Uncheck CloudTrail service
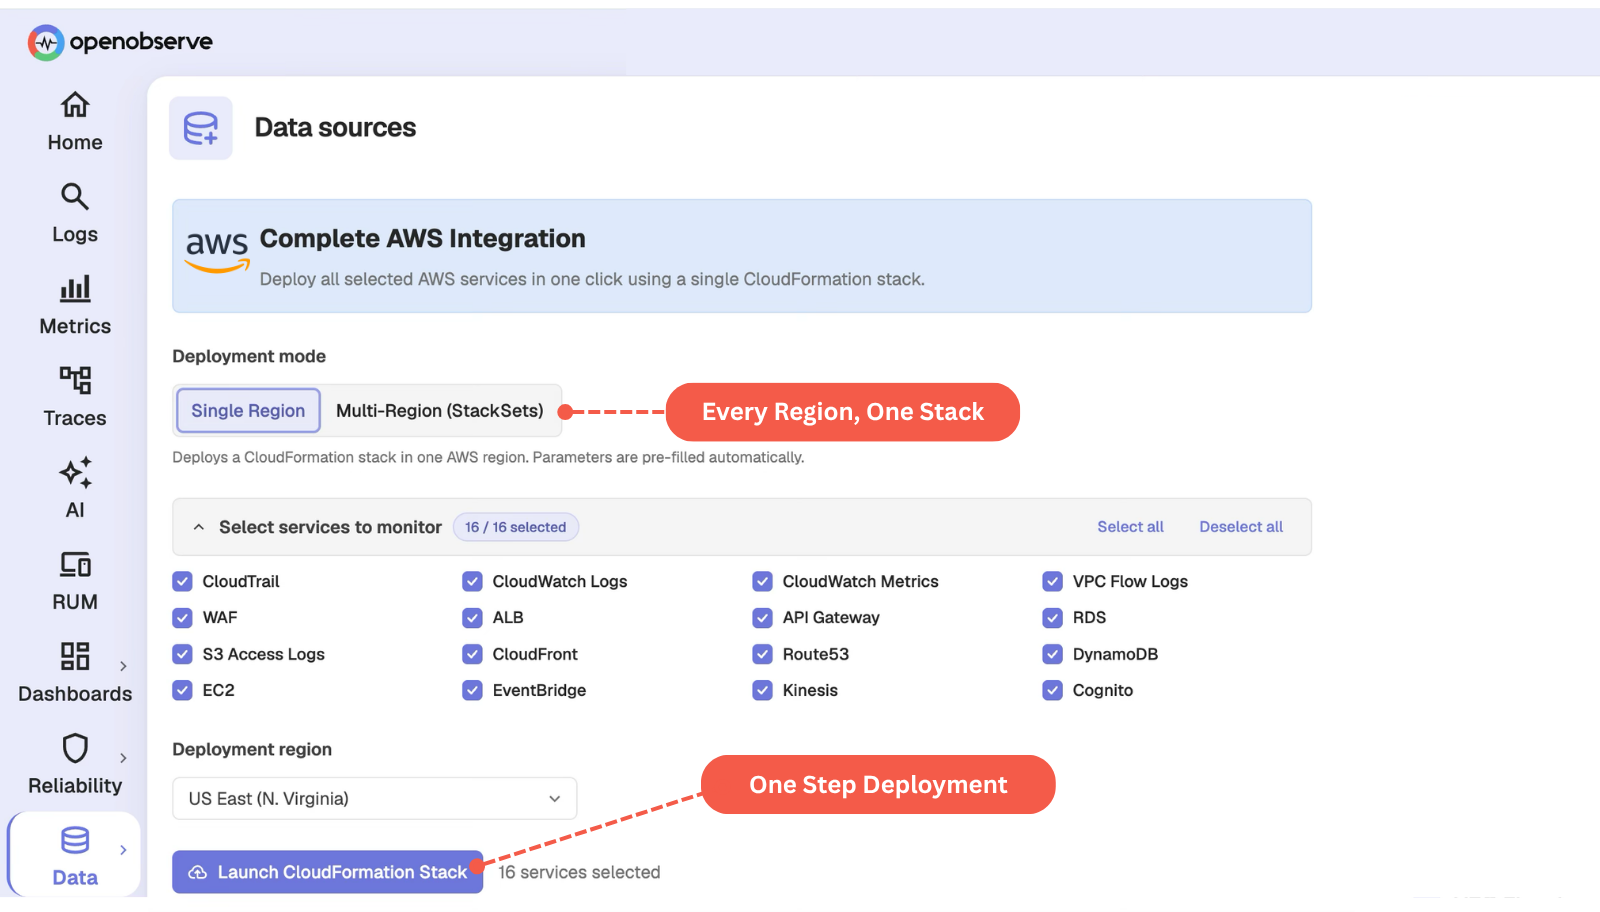This screenshot has width=1600, height=912. pos(182,581)
